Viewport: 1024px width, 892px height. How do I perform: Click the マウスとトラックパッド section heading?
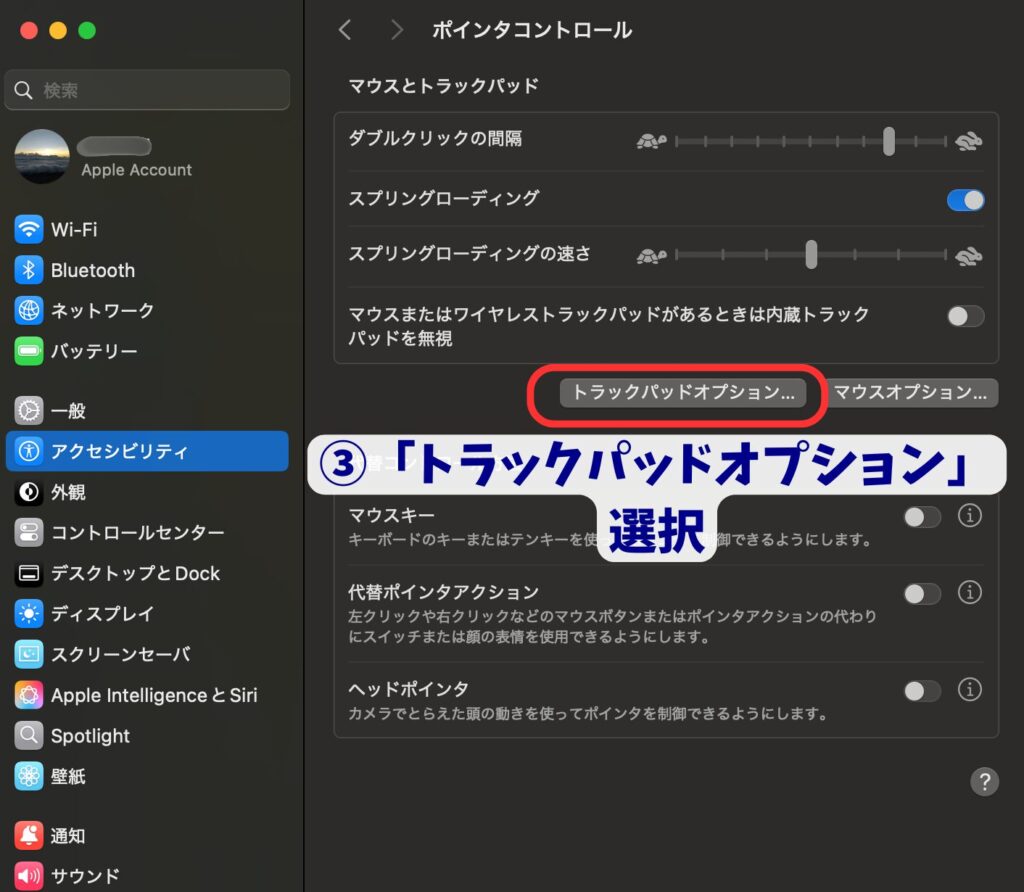[x=443, y=86]
